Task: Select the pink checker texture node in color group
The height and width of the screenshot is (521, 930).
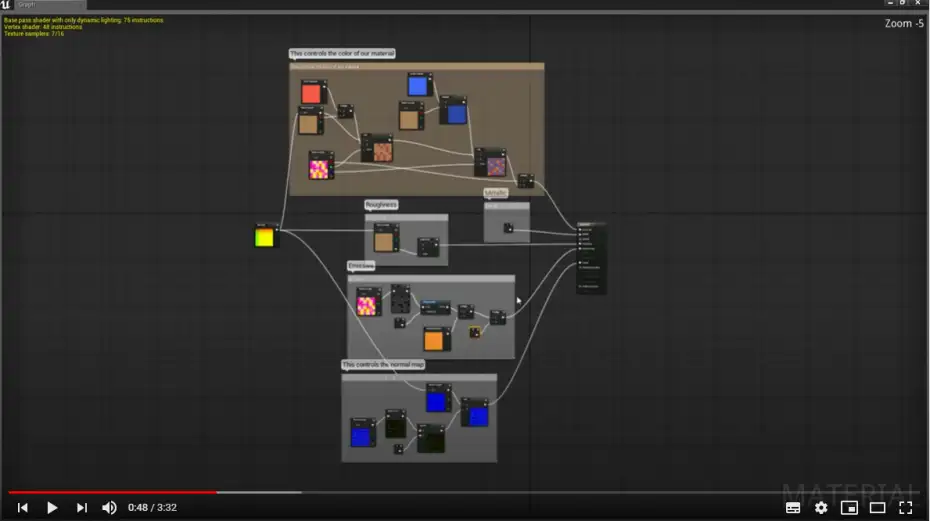Action: (x=320, y=166)
